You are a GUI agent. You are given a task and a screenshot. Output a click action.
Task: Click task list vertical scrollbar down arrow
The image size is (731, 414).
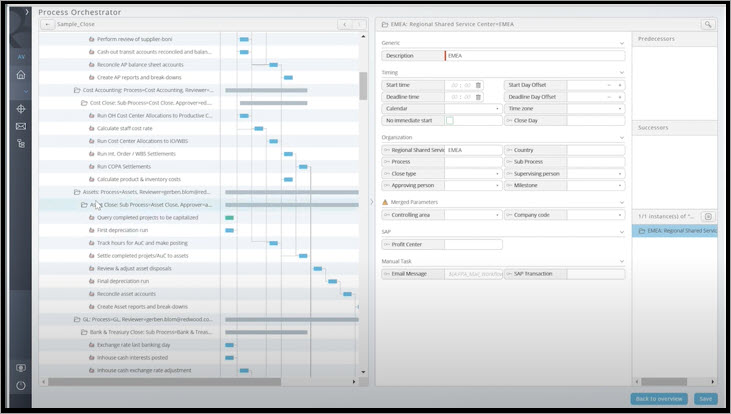tap(363, 372)
